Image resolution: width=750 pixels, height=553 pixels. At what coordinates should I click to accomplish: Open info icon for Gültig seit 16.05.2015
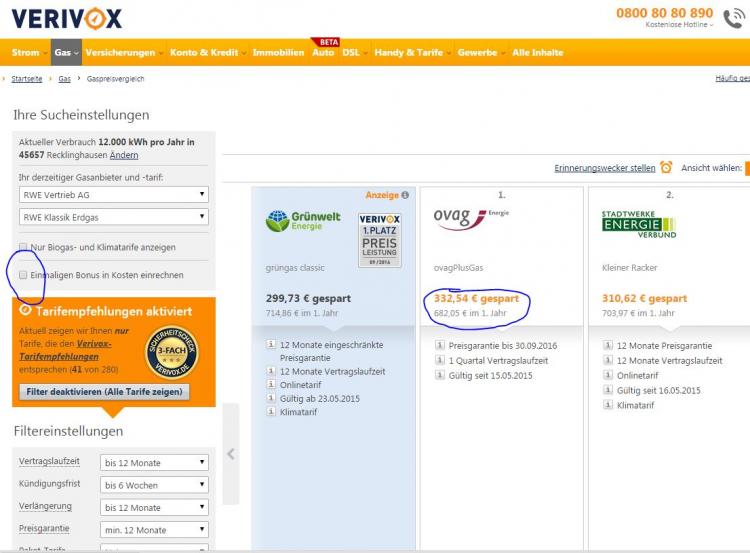point(608,389)
